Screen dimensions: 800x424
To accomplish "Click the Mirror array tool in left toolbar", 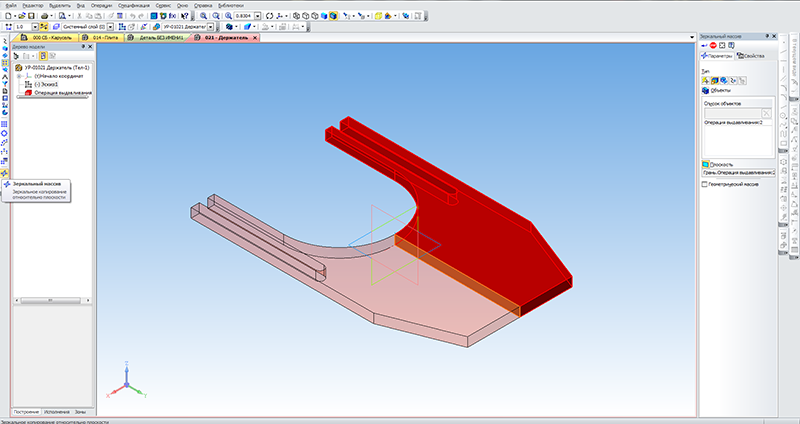I will click(x=6, y=173).
